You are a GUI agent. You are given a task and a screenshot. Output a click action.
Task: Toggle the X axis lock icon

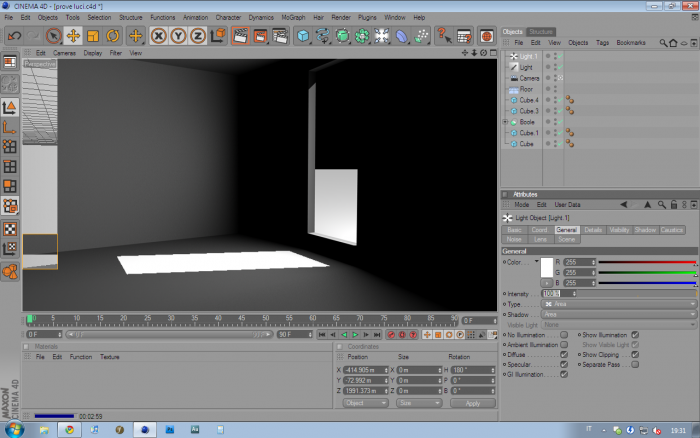point(158,36)
